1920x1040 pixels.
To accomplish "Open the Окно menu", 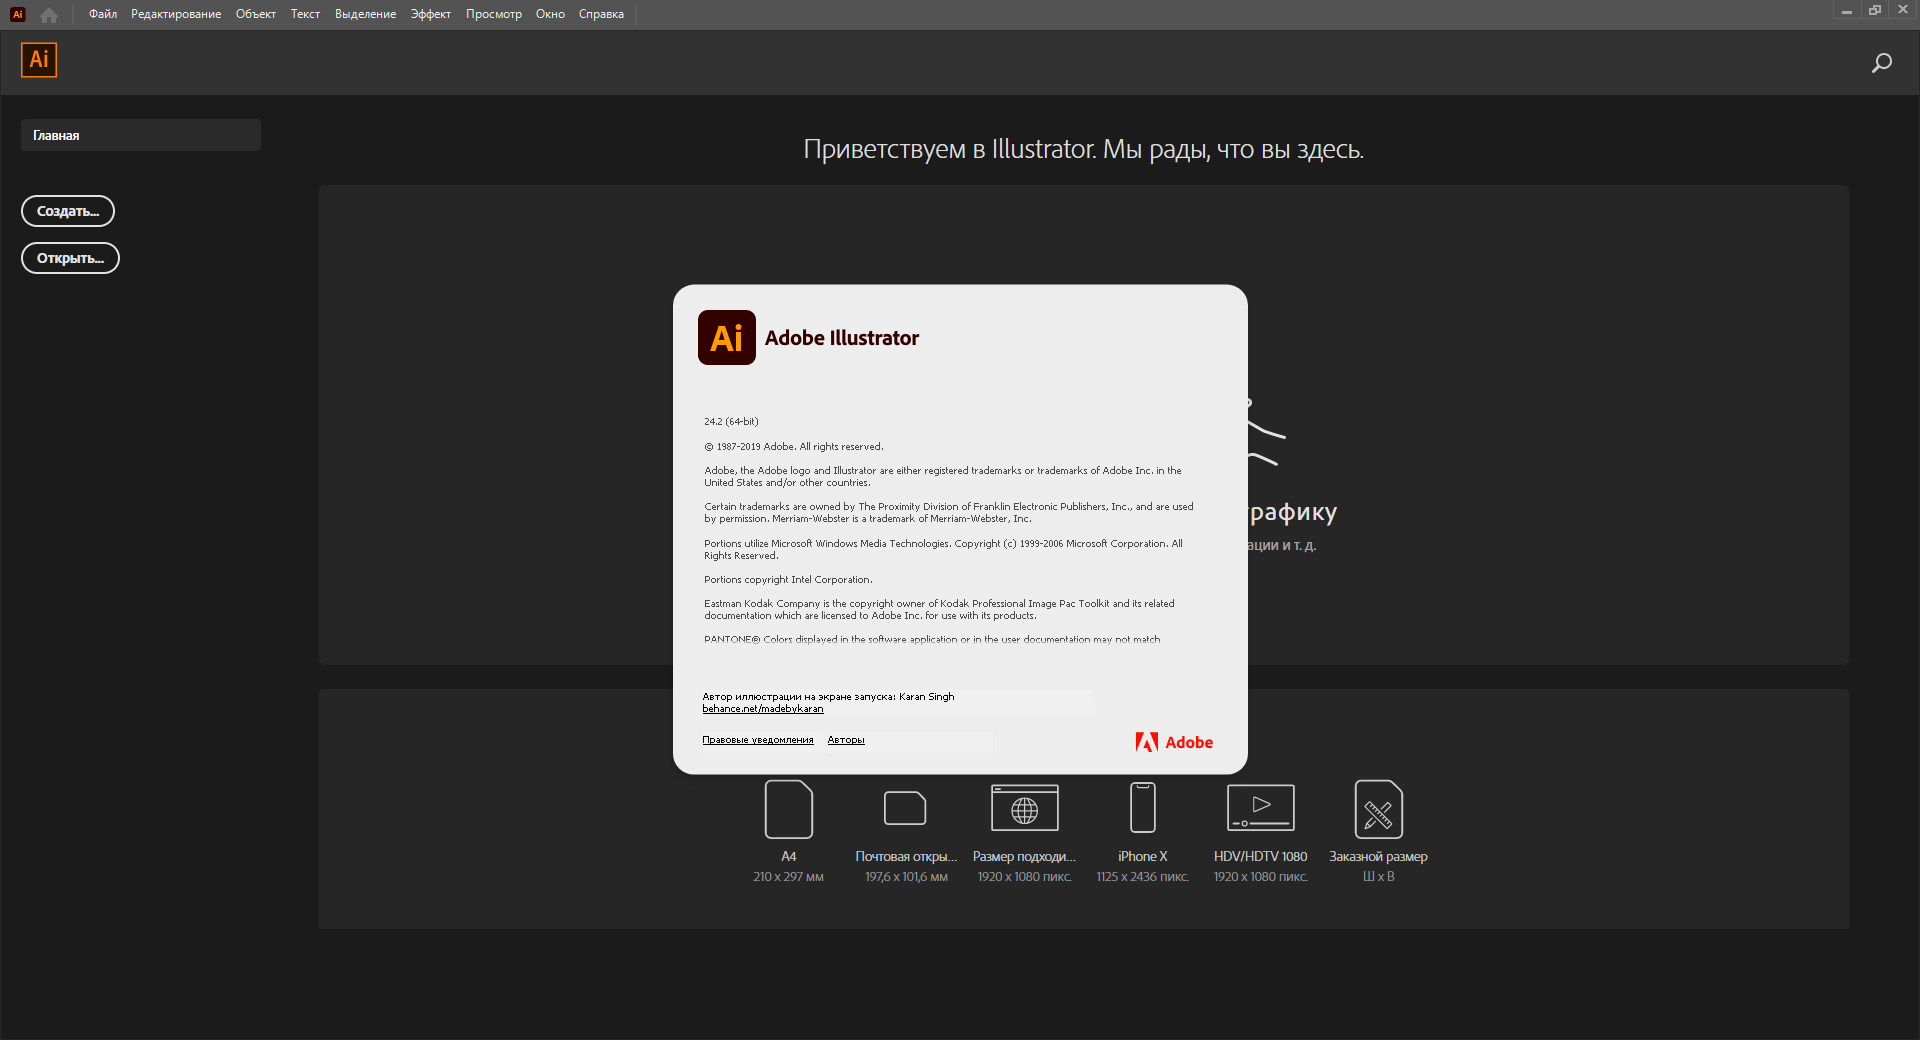I will [x=550, y=14].
